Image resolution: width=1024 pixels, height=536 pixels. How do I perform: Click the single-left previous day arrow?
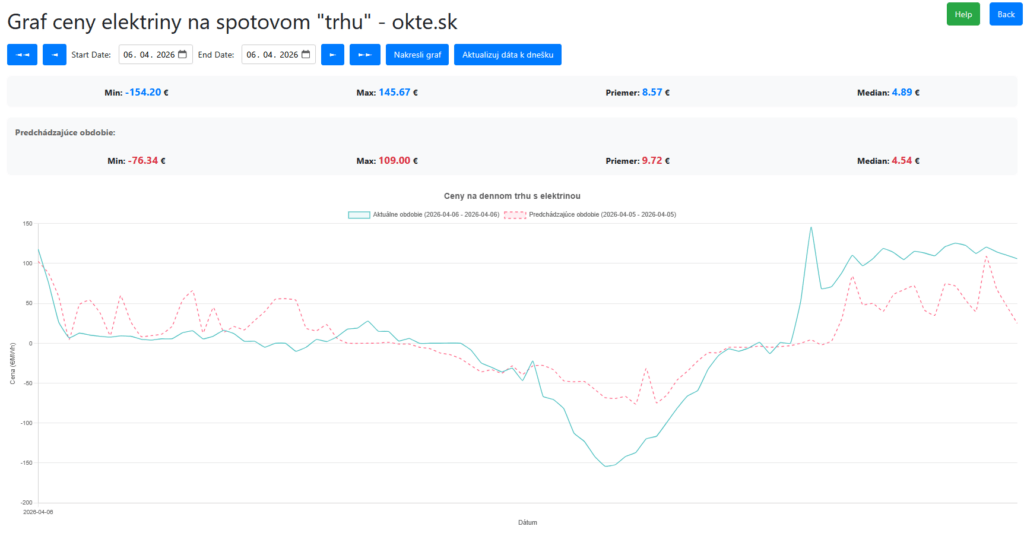click(x=54, y=55)
